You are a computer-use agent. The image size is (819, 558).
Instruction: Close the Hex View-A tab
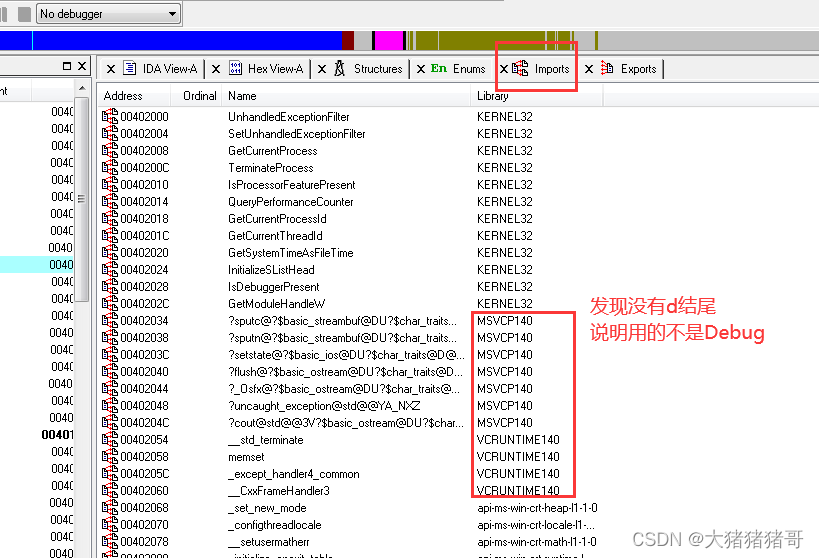pyautogui.click(x=216, y=69)
